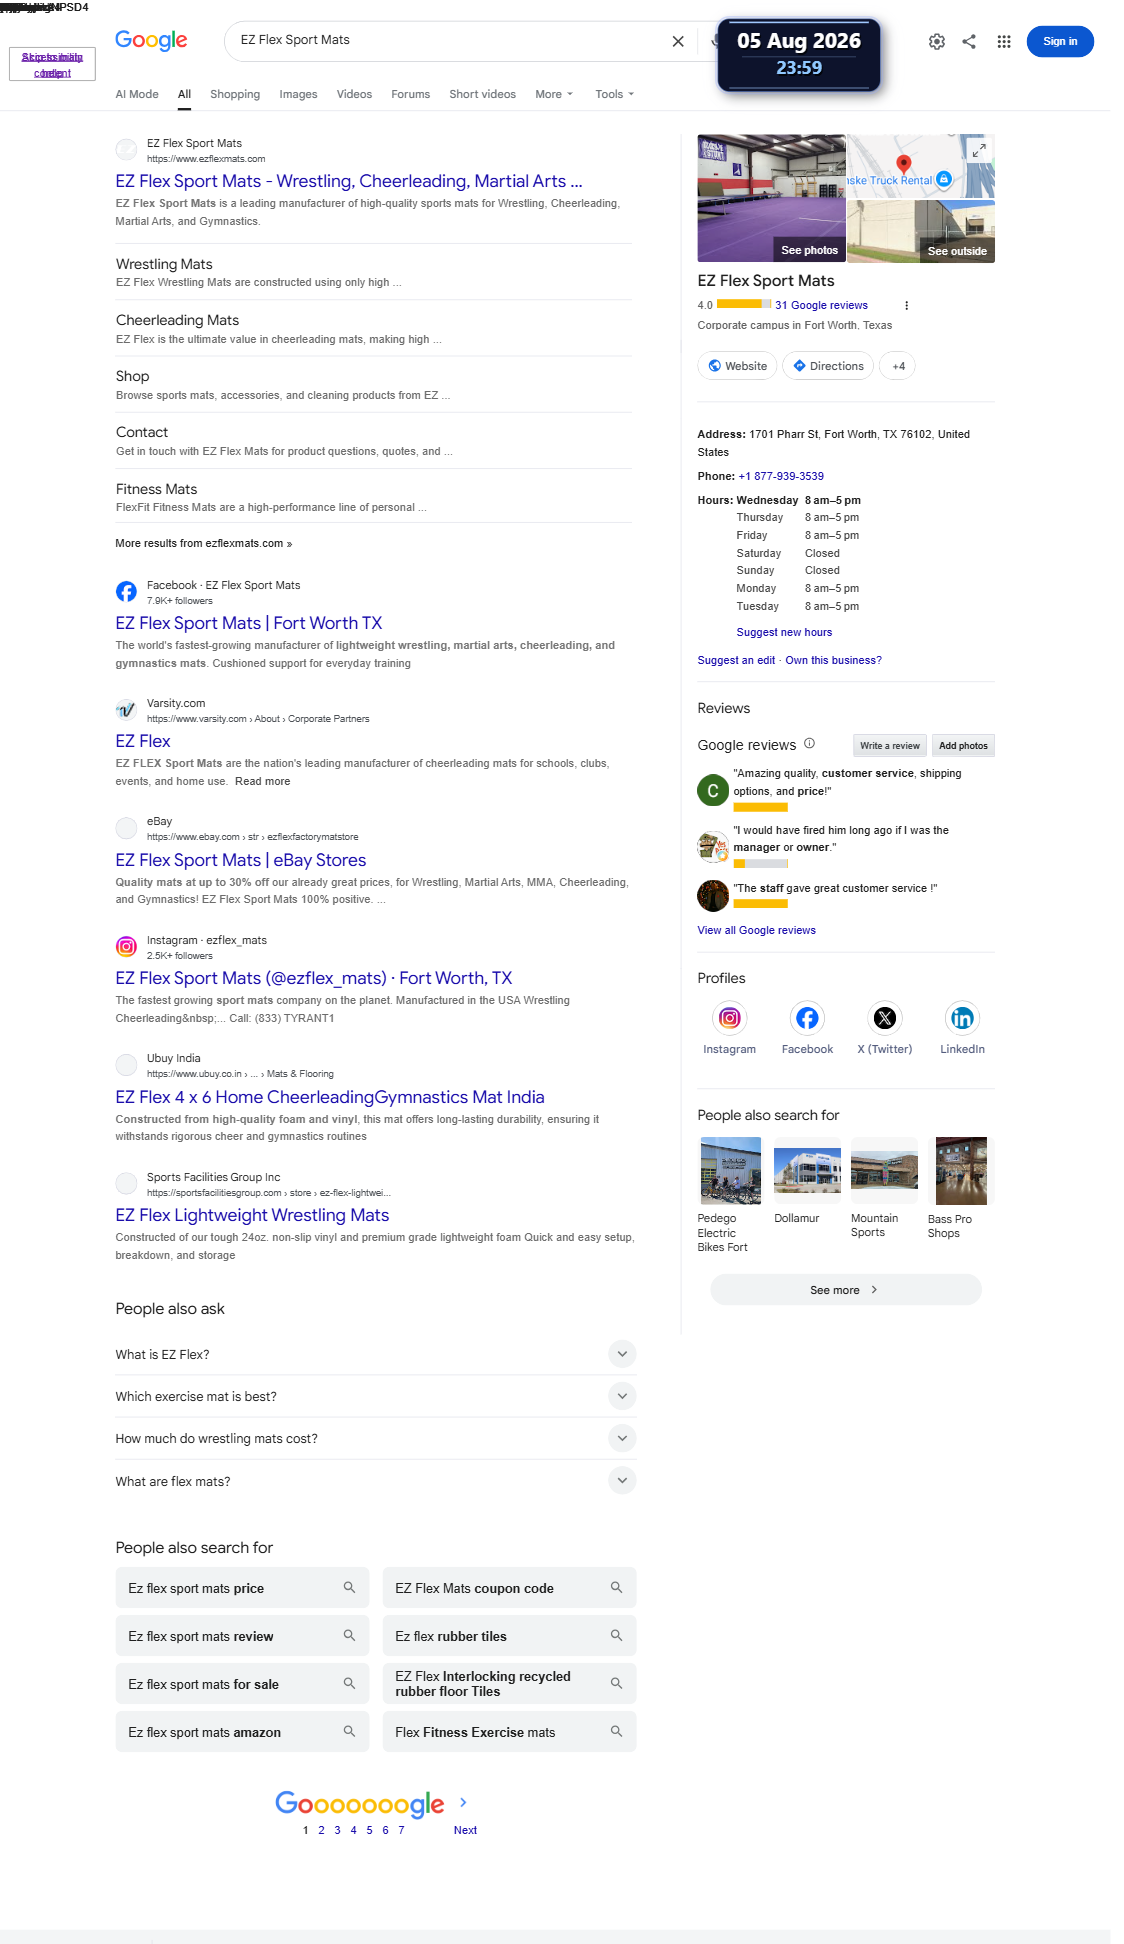1124x1944 pixels.
Task: Switch to Shopping tab
Action: [235, 94]
